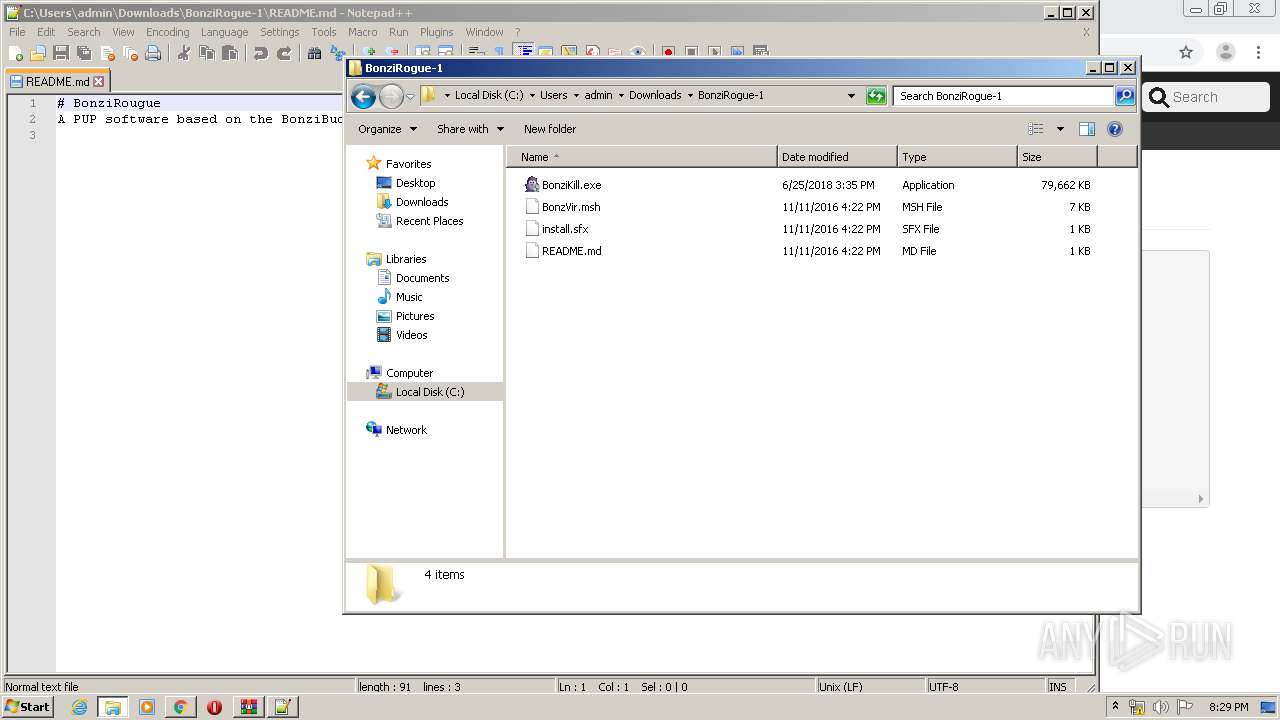Paste clipboard using Notepad++ toolbar icon
This screenshot has height=720, width=1280.
click(x=230, y=53)
